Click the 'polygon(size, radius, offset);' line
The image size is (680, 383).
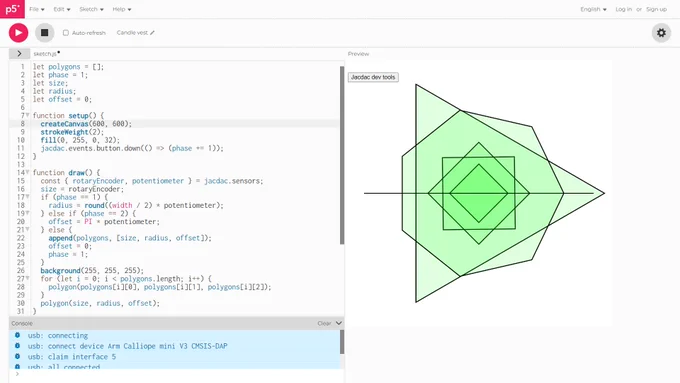click(100, 303)
